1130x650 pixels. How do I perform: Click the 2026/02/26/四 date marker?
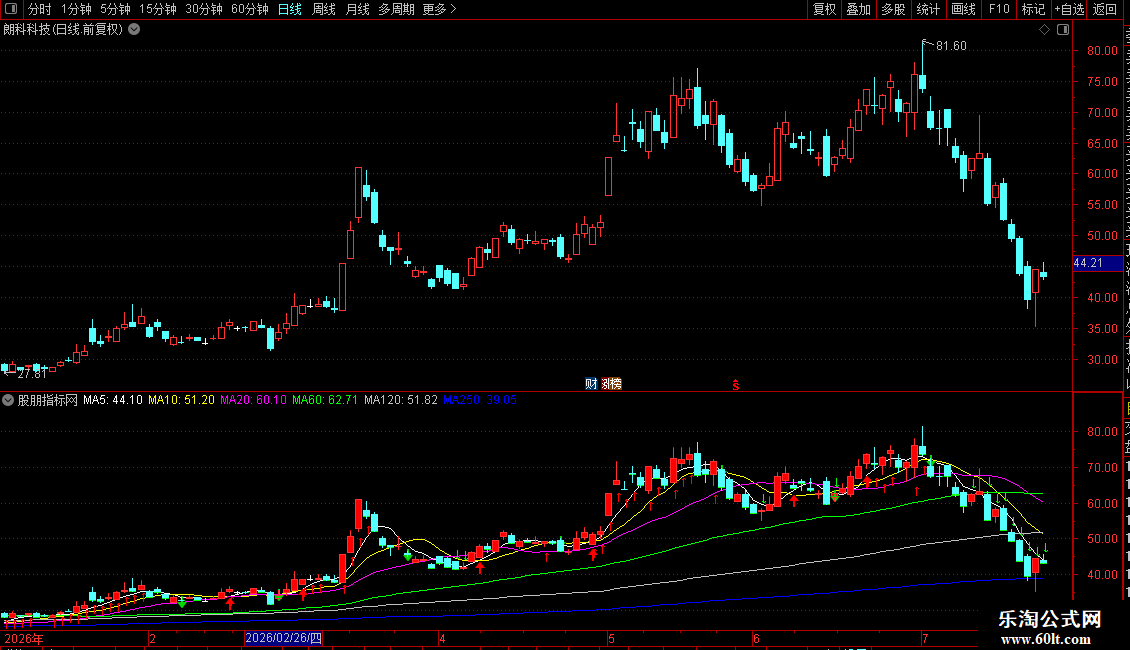283,638
